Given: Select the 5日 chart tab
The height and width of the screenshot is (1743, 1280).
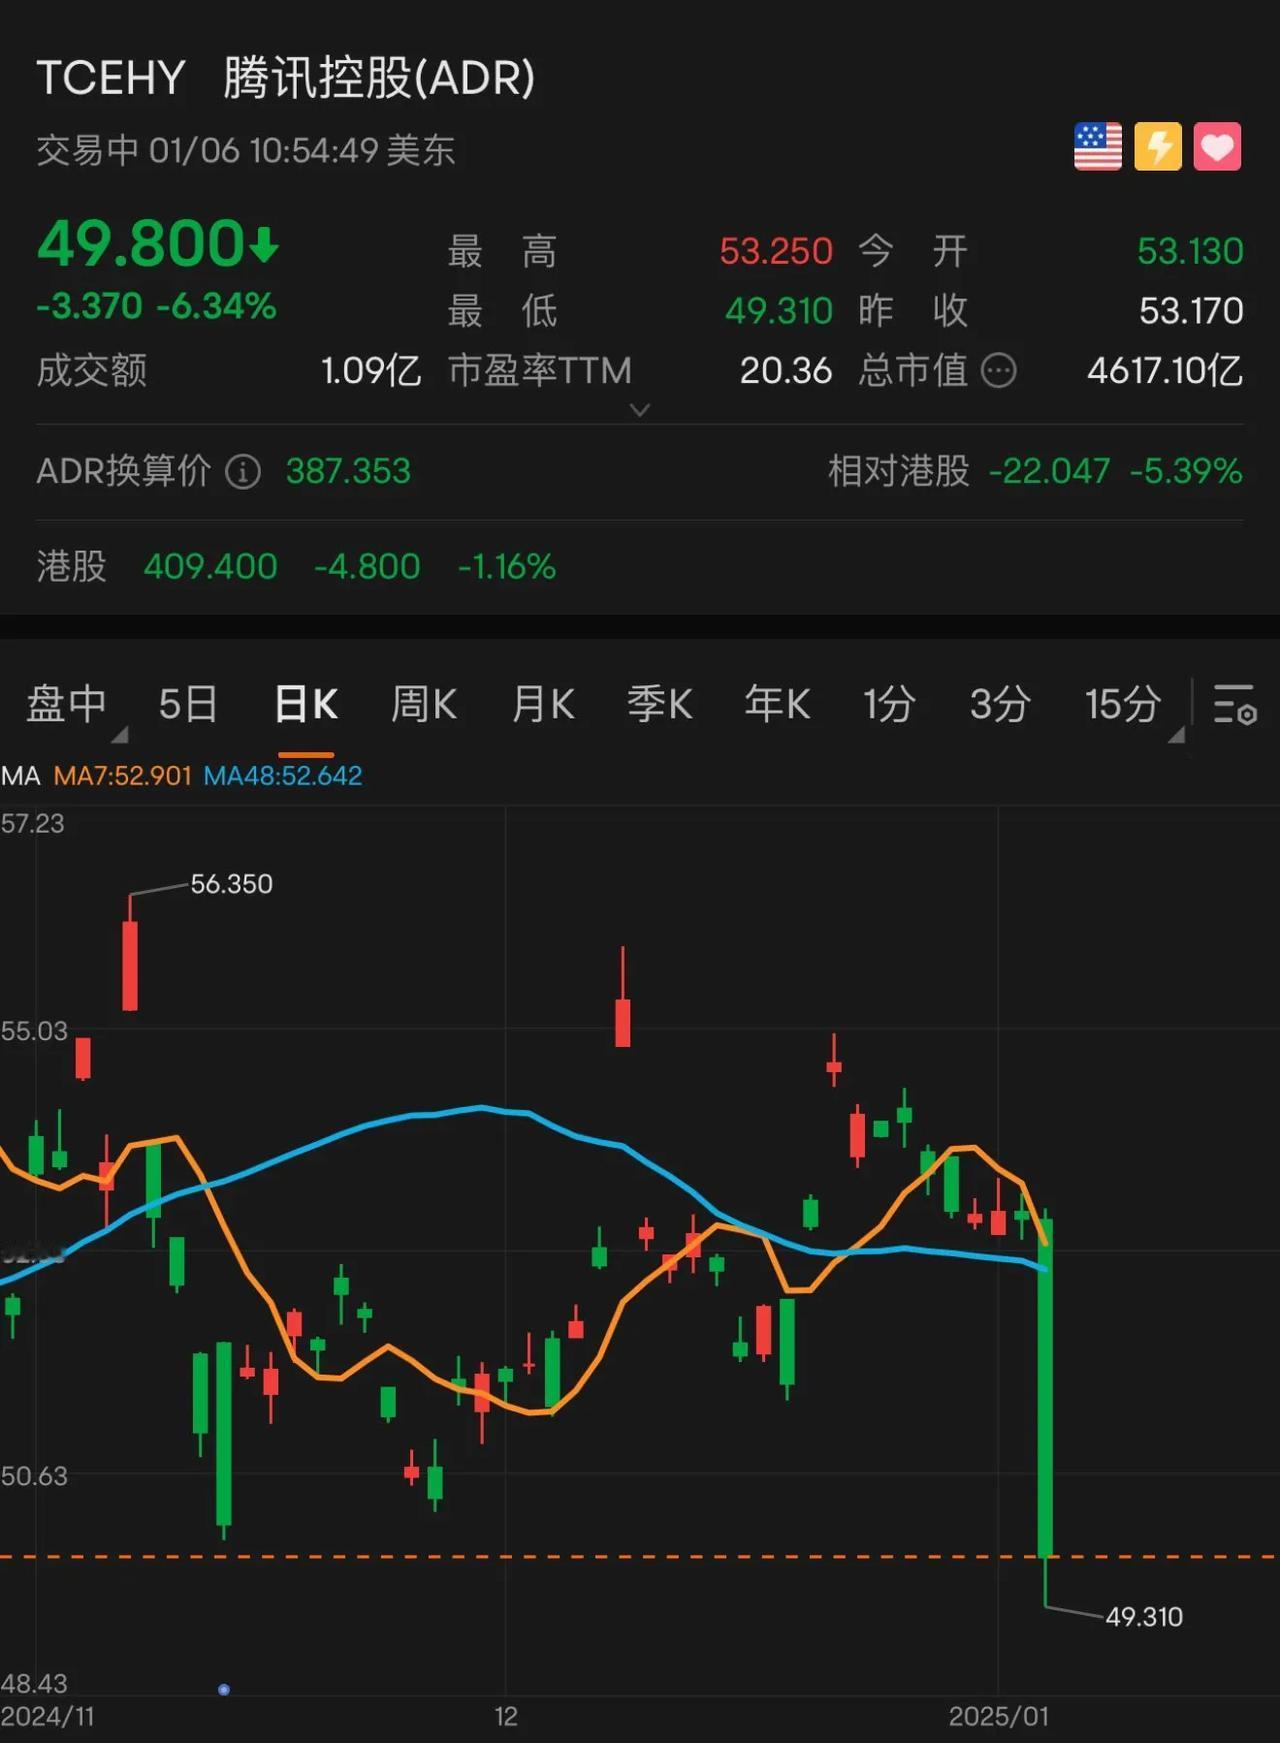Looking at the screenshot, I should tap(188, 704).
